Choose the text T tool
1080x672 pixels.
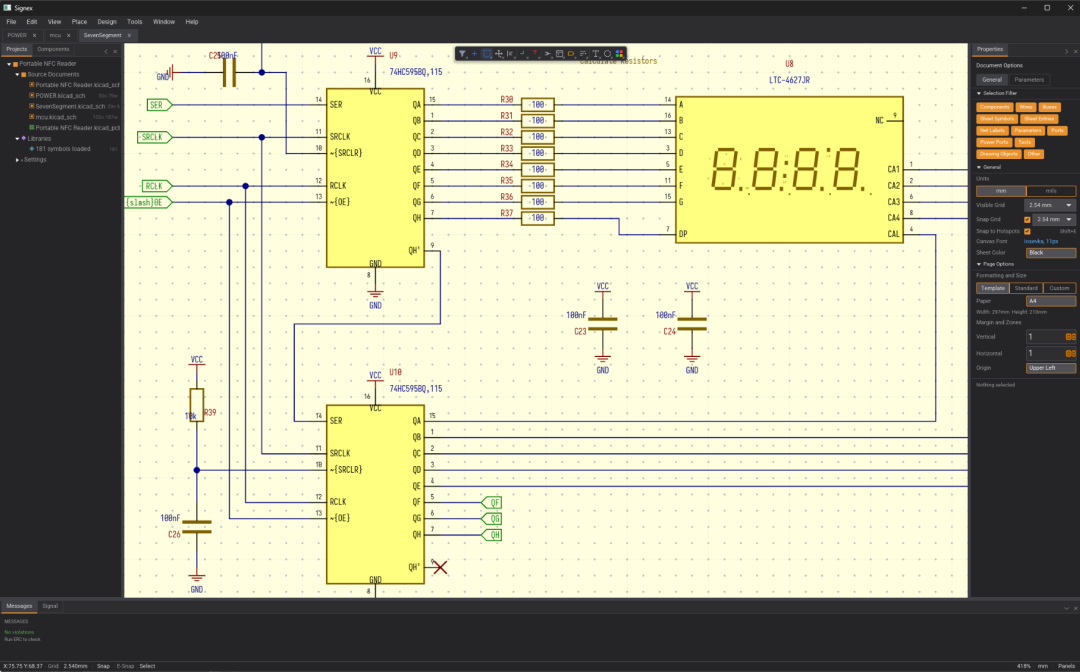pos(595,54)
